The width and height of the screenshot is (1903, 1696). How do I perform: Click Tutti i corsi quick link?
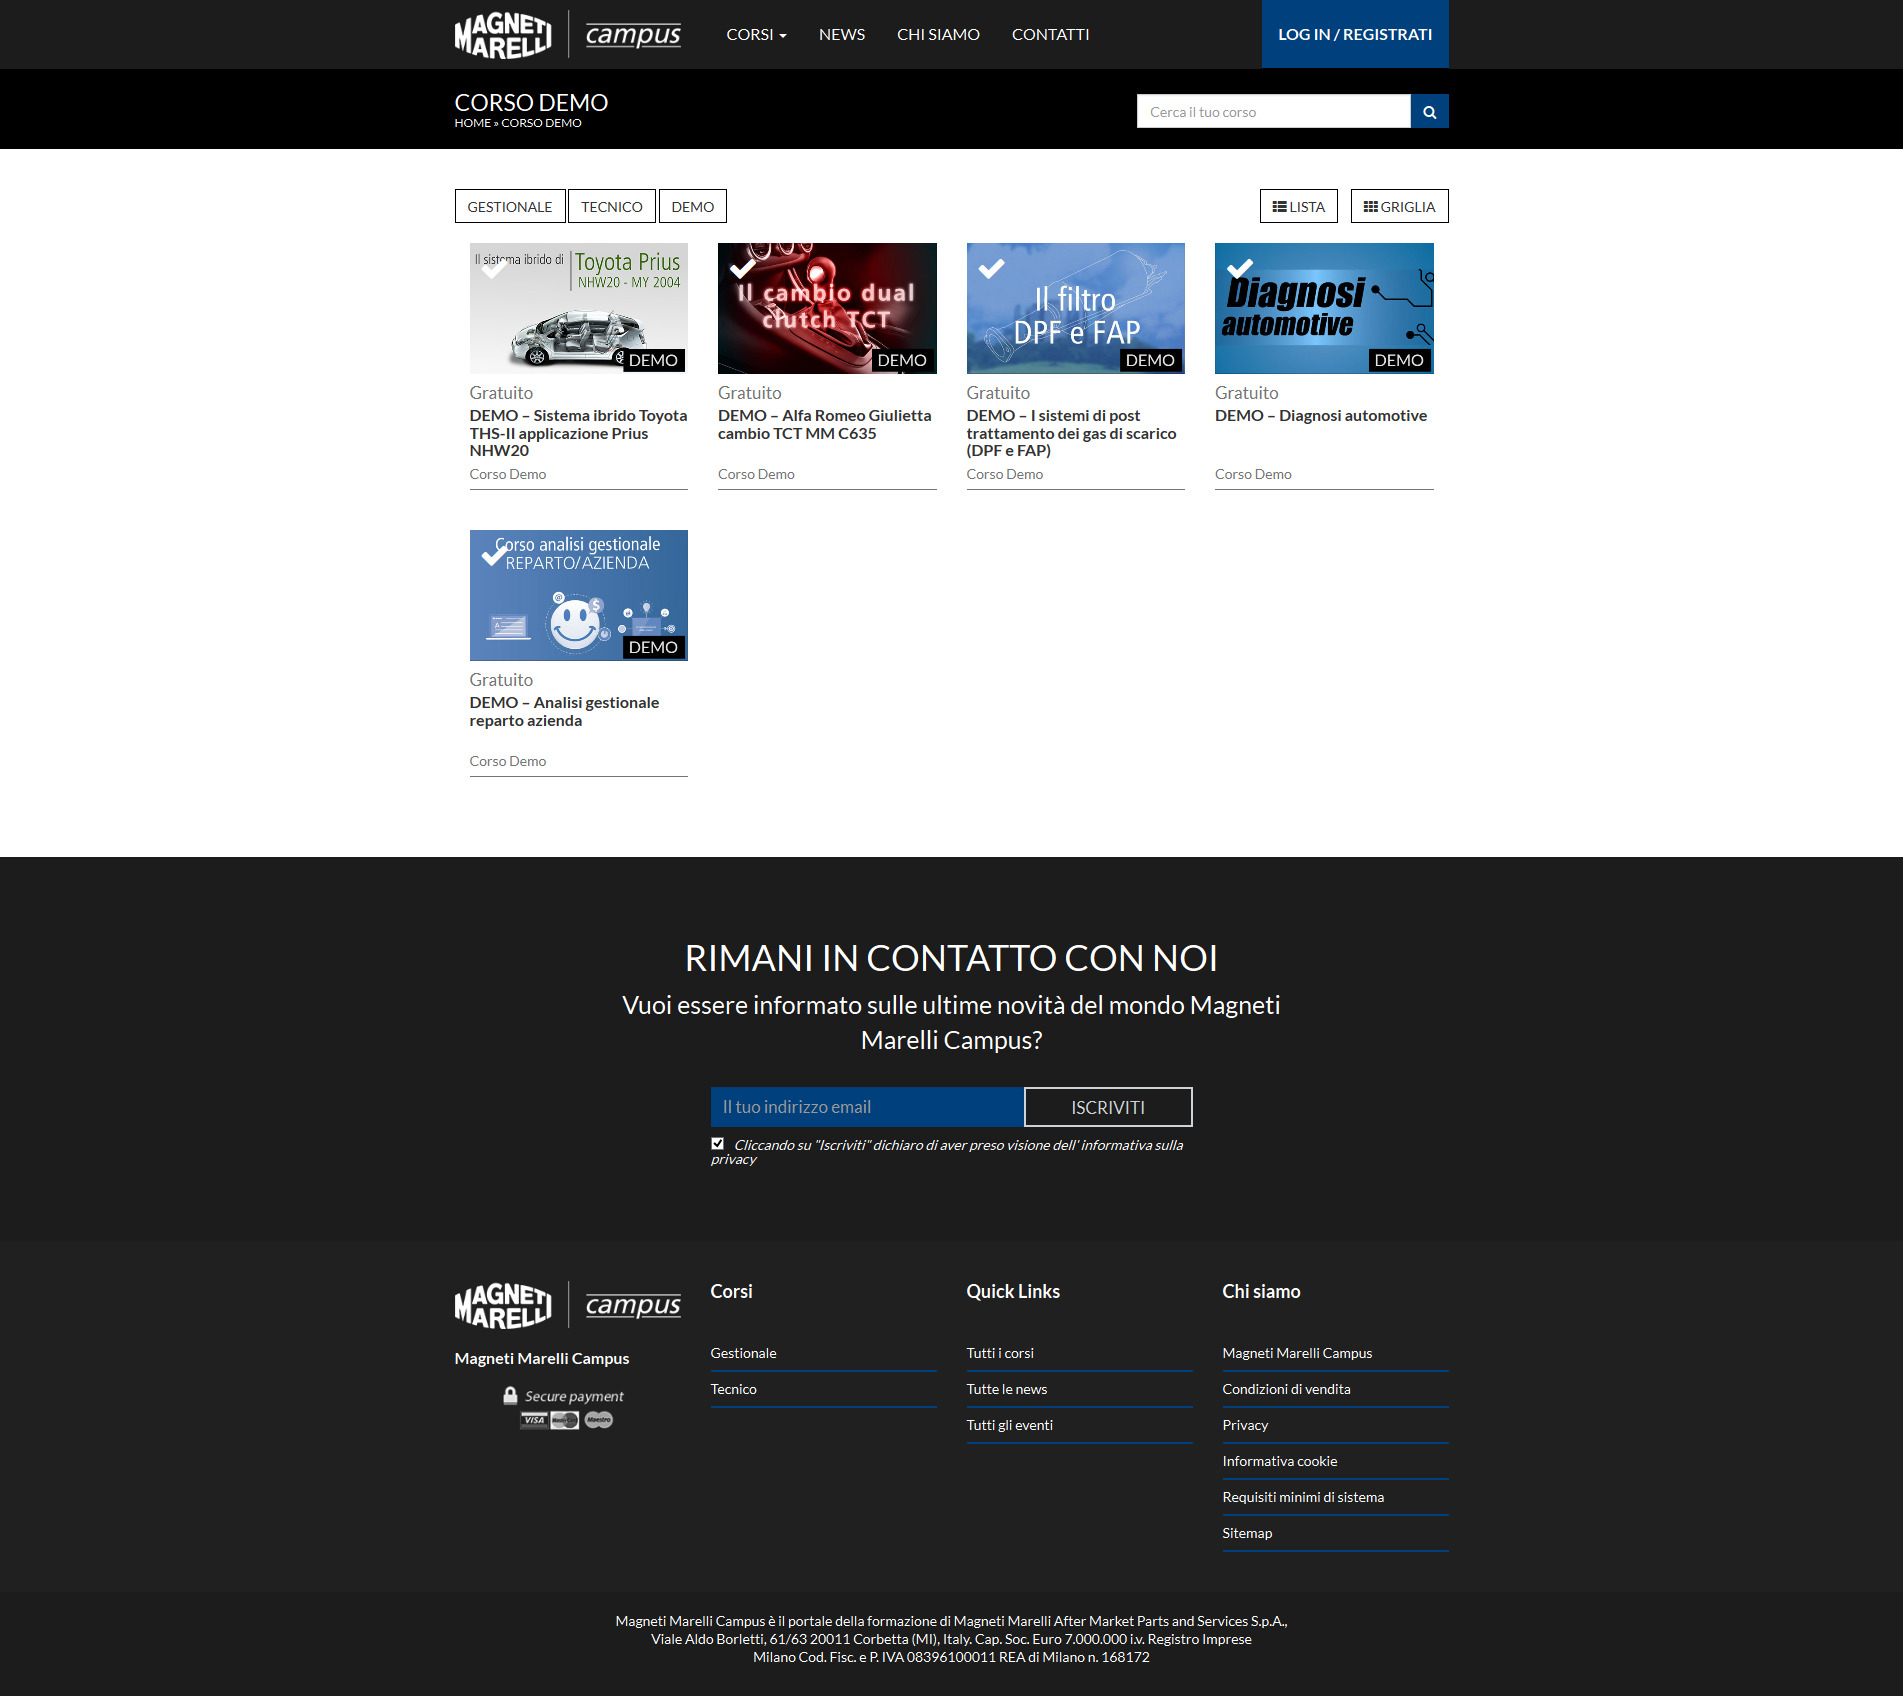pos(1000,1353)
